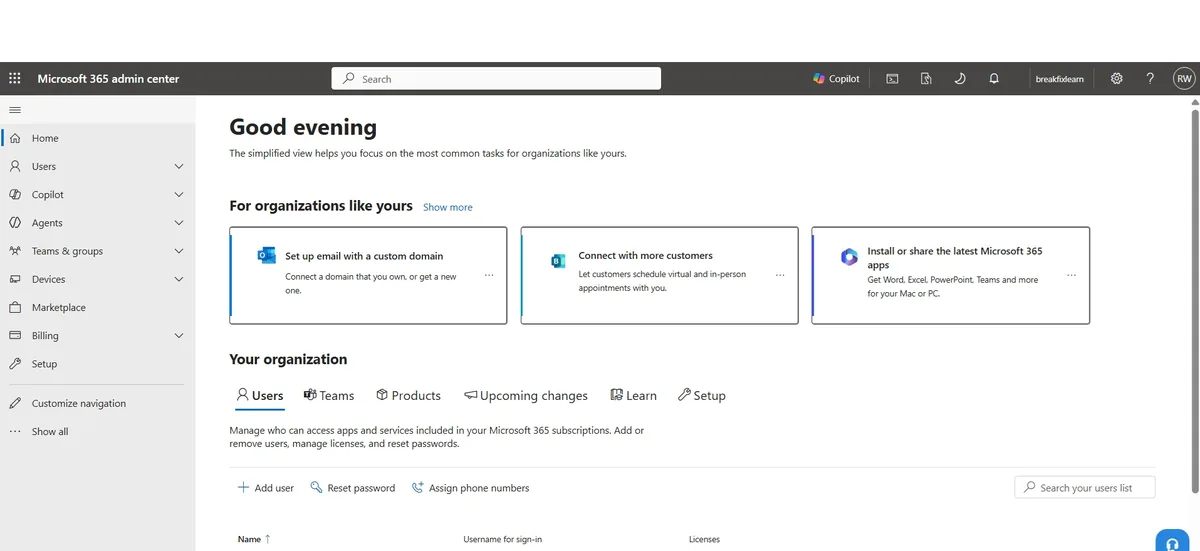Open Set up email with custom domain card
The height and width of the screenshot is (551, 1200).
point(368,275)
